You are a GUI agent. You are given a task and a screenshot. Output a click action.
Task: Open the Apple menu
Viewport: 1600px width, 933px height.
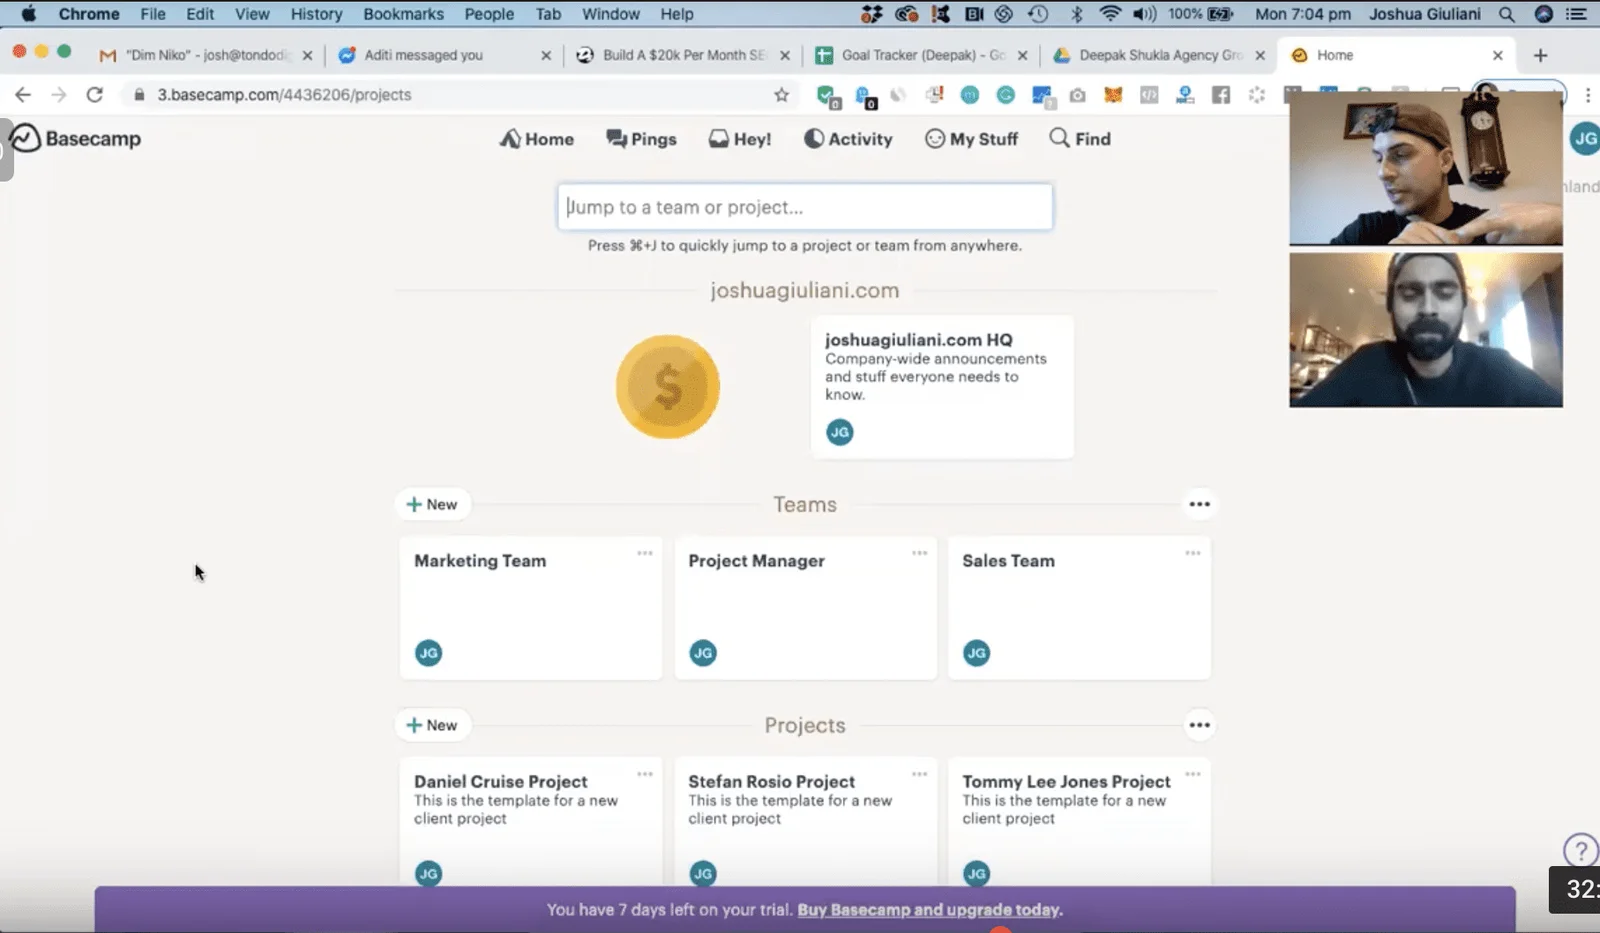coord(29,14)
